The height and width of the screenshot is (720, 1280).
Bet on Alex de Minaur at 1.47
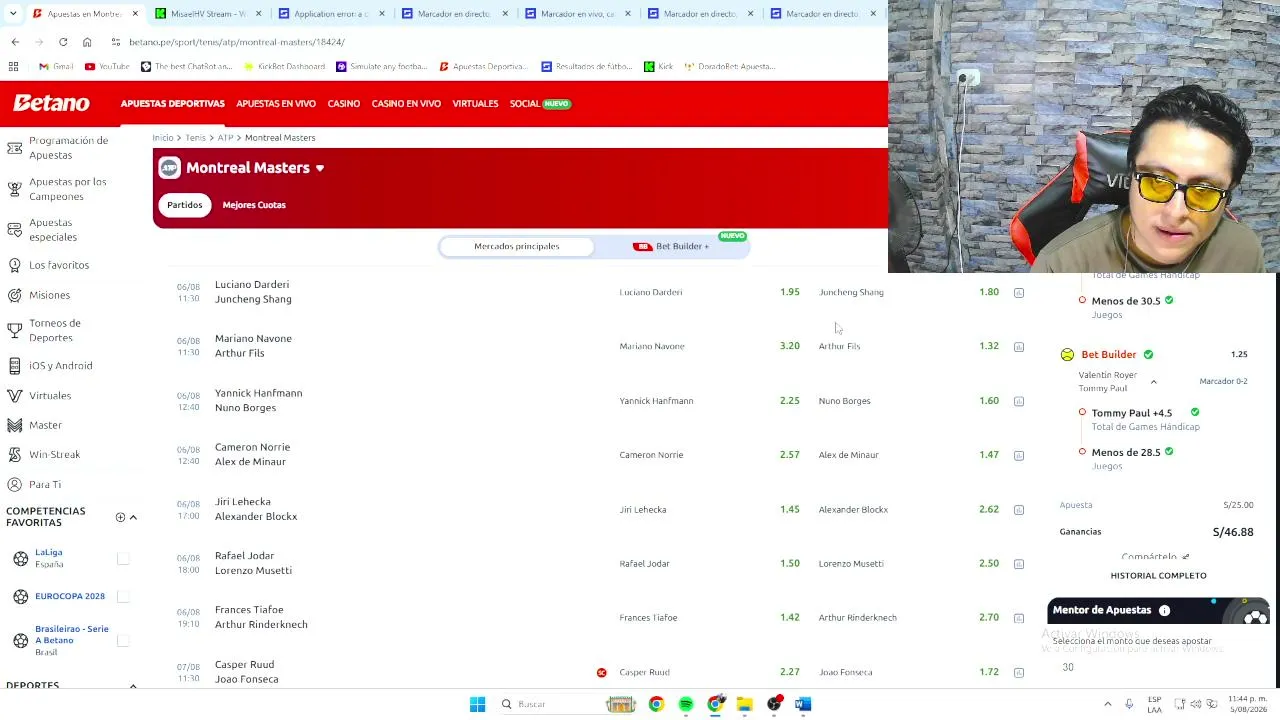pos(989,455)
